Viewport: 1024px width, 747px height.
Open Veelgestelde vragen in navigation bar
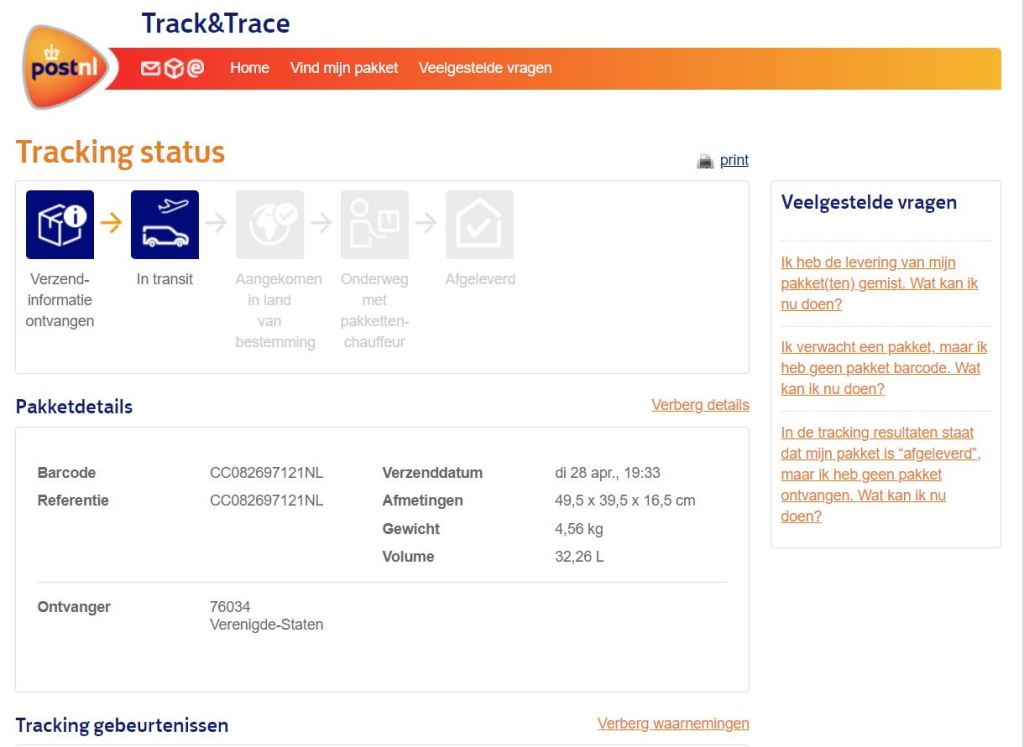point(485,68)
